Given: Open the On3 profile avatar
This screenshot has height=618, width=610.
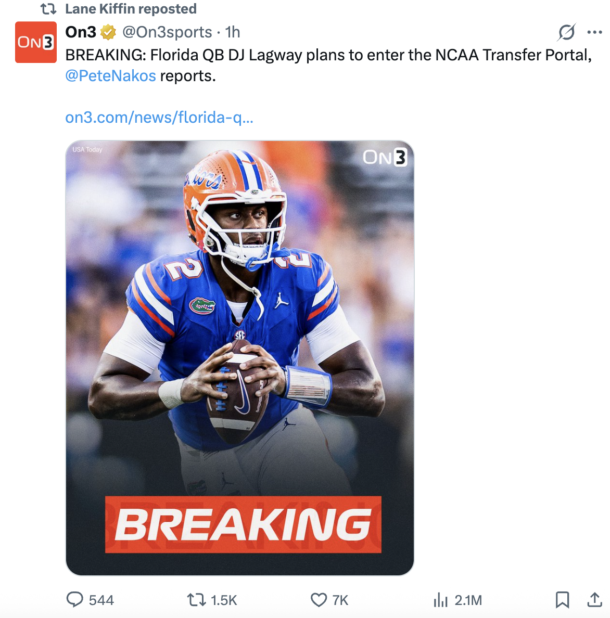Looking at the screenshot, I should (35, 42).
